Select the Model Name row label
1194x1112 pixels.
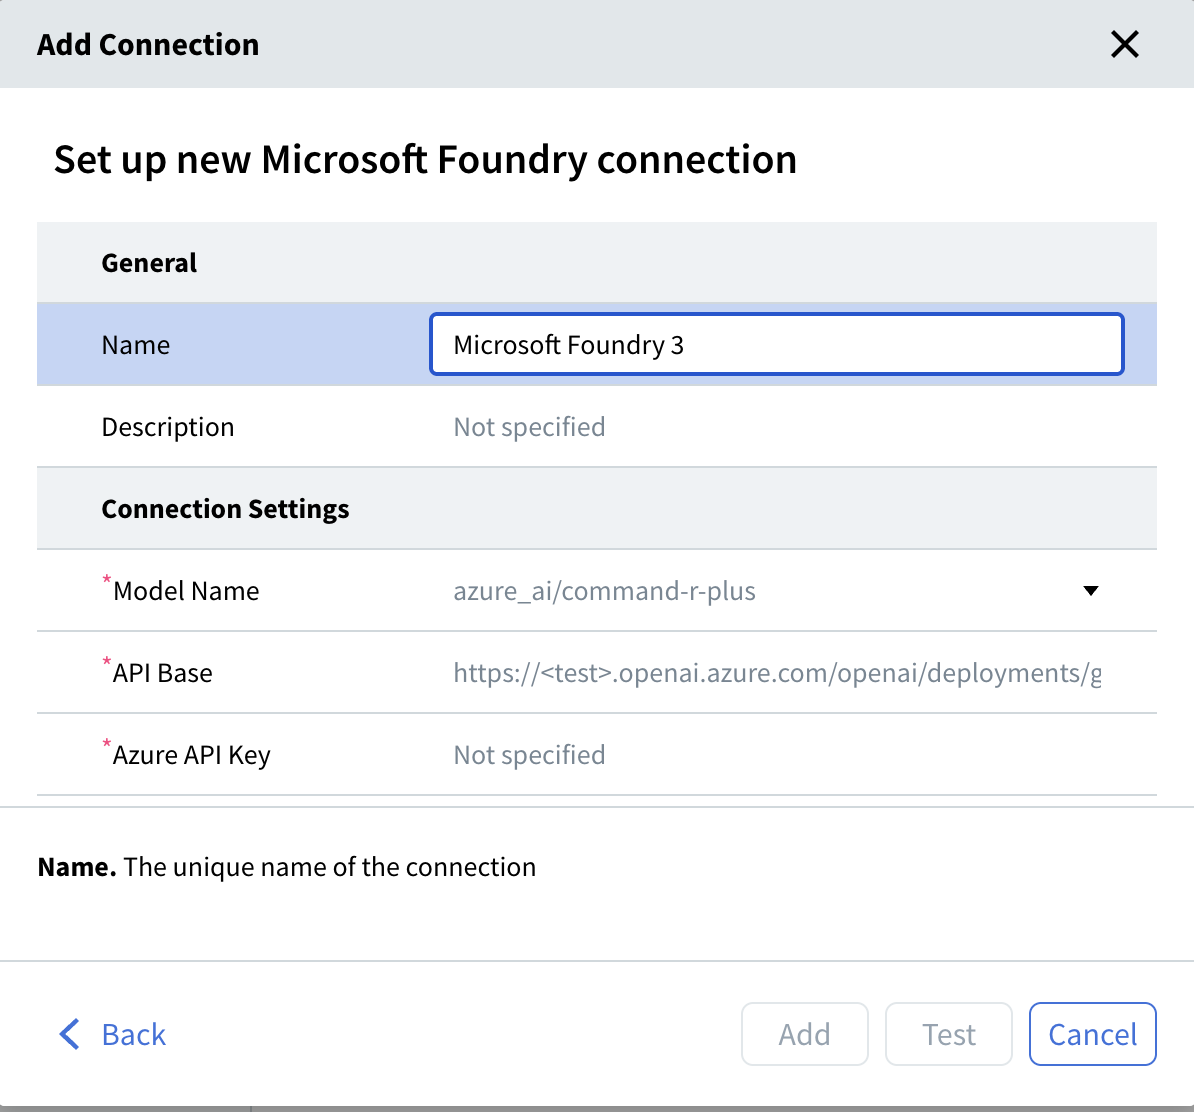(x=186, y=591)
